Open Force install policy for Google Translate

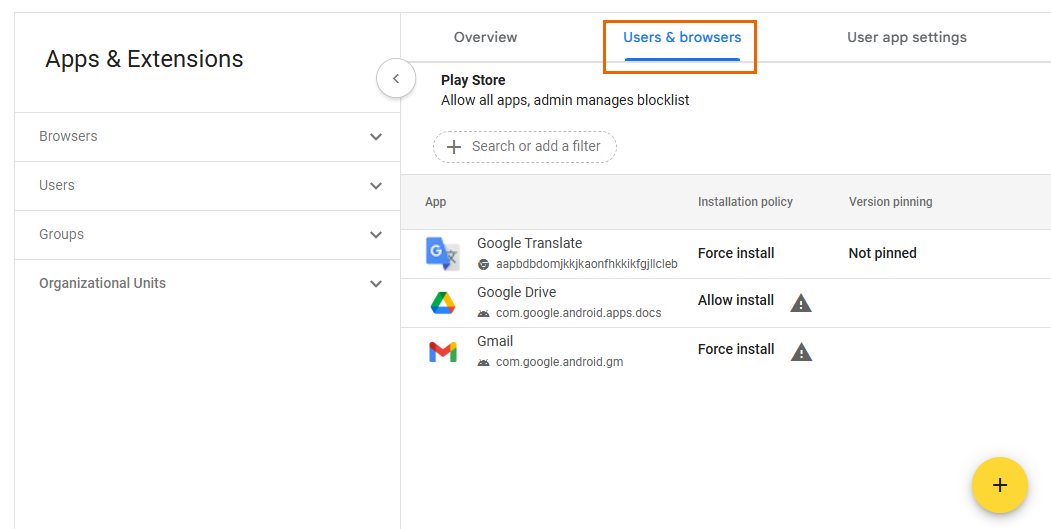736,253
